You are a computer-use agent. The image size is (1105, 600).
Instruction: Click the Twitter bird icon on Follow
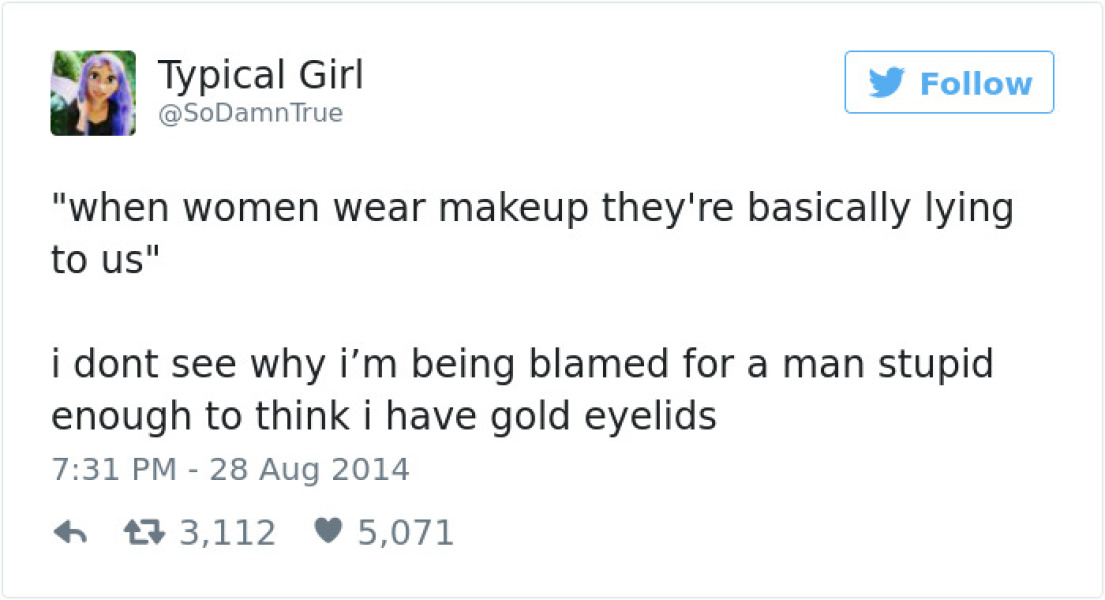tap(887, 83)
